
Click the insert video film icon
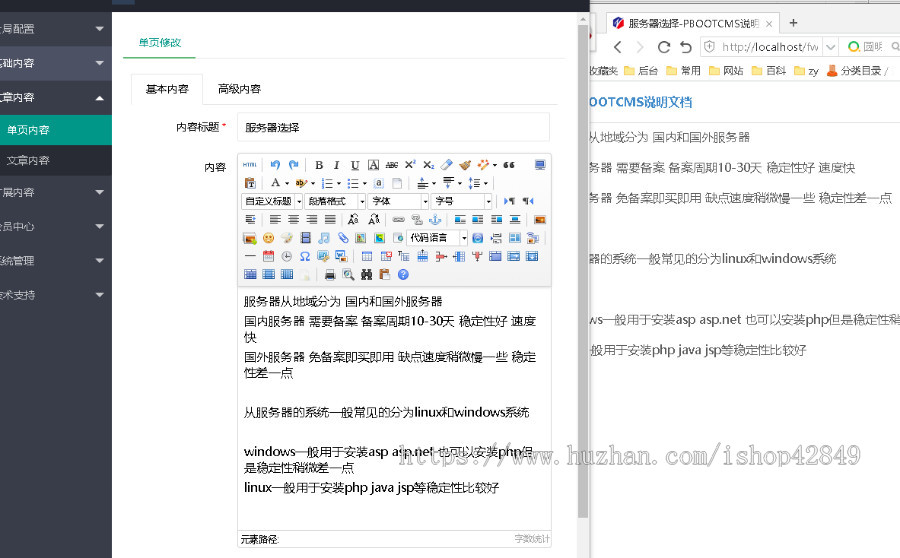[305, 238]
